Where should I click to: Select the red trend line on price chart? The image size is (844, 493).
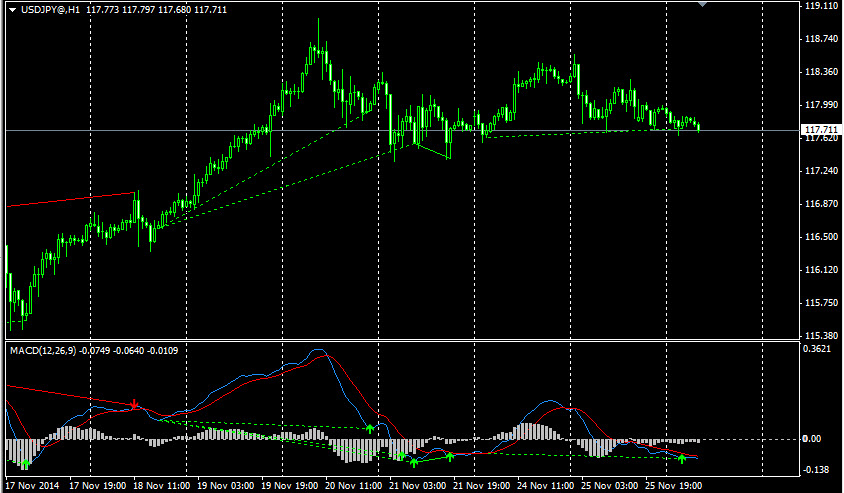coord(70,199)
